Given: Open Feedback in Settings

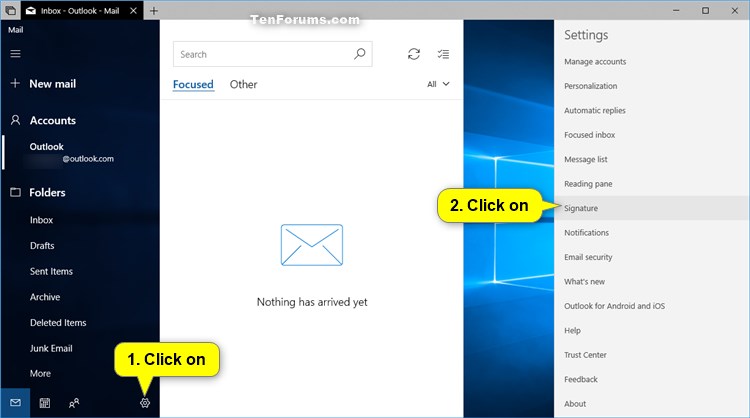Looking at the screenshot, I should click(652, 379).
